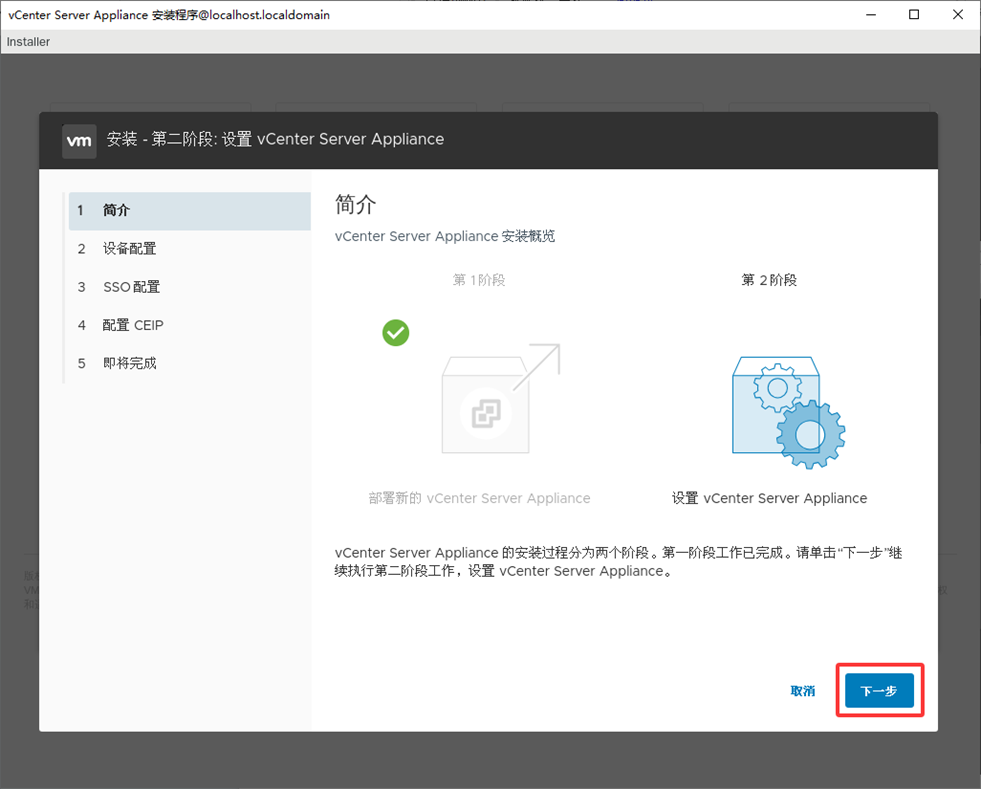Viewport: 981px width, 789px height.
Task: Click the wizard title 安装 - 第二阶段
Action: pyautogui.click(x=275, y=140)
